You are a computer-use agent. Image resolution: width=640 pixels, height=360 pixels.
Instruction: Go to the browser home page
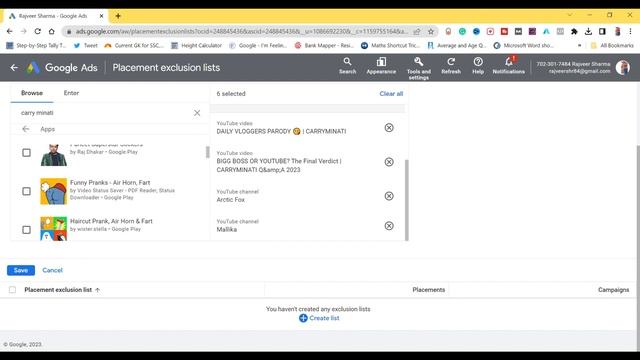click(51, 31)
